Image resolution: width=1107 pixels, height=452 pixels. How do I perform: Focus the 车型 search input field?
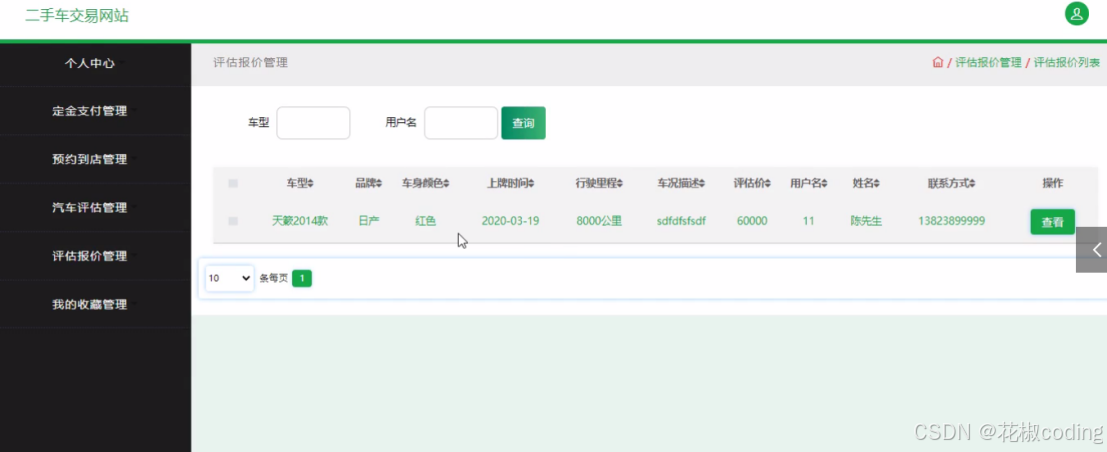(x=313, y=123)
